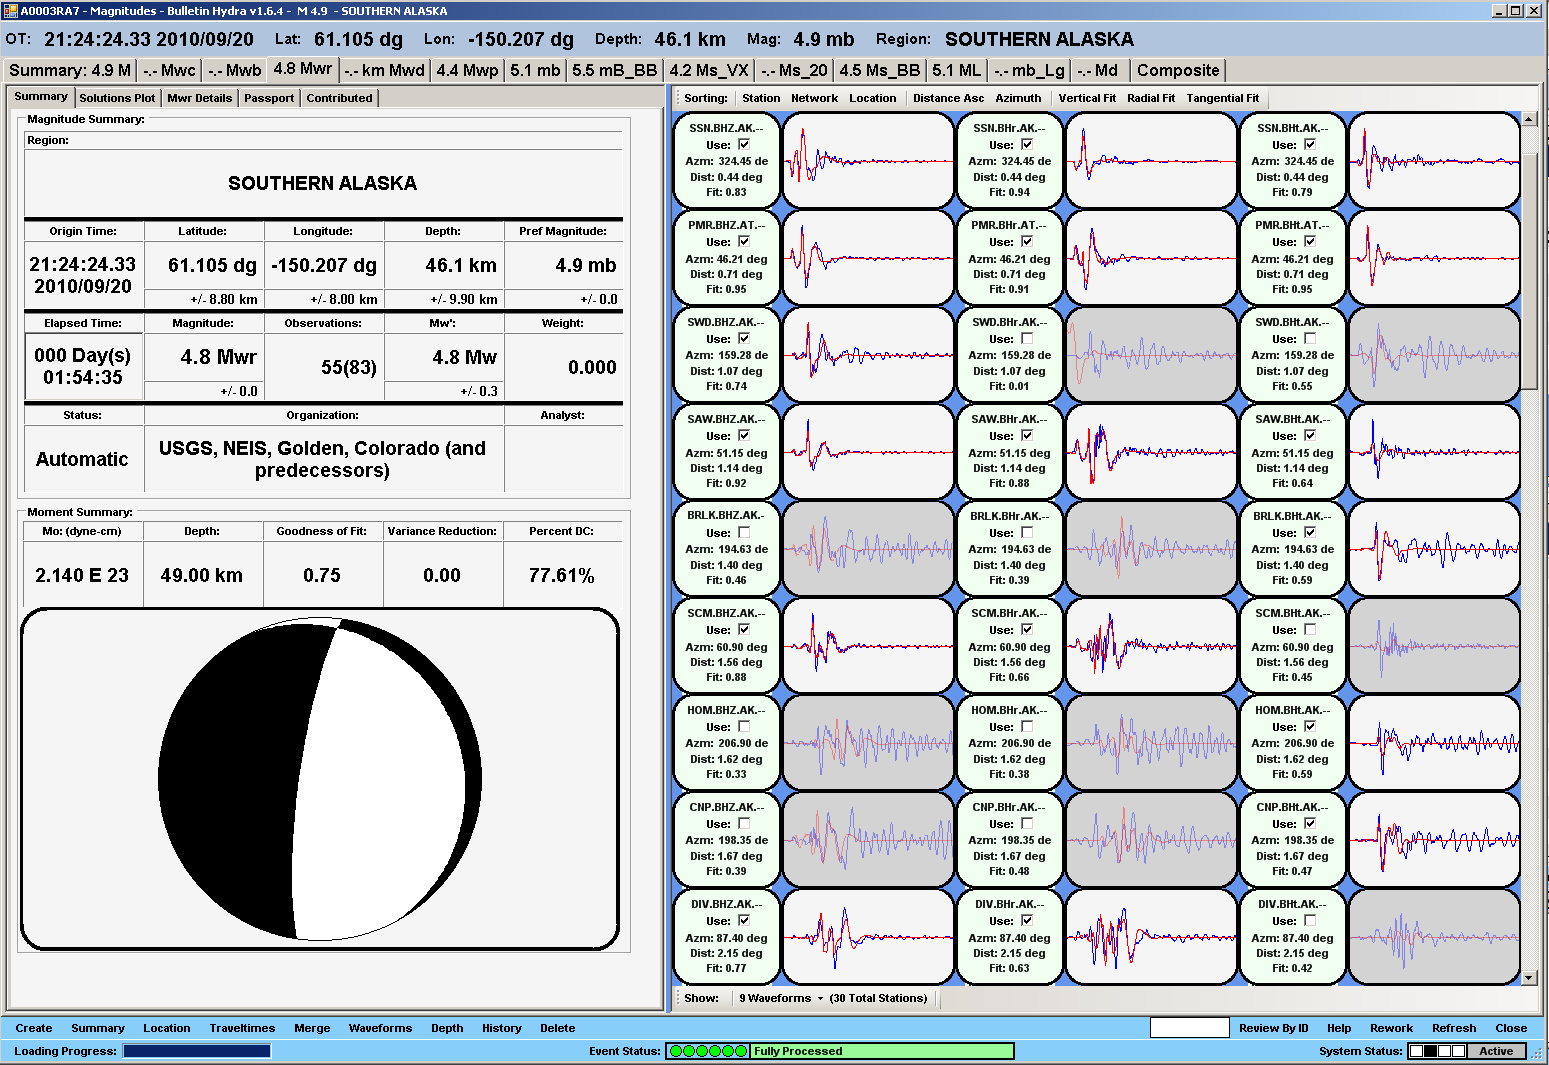
Task: Switch to Solutions Plot sub-tab
Action: click(117, 98)
